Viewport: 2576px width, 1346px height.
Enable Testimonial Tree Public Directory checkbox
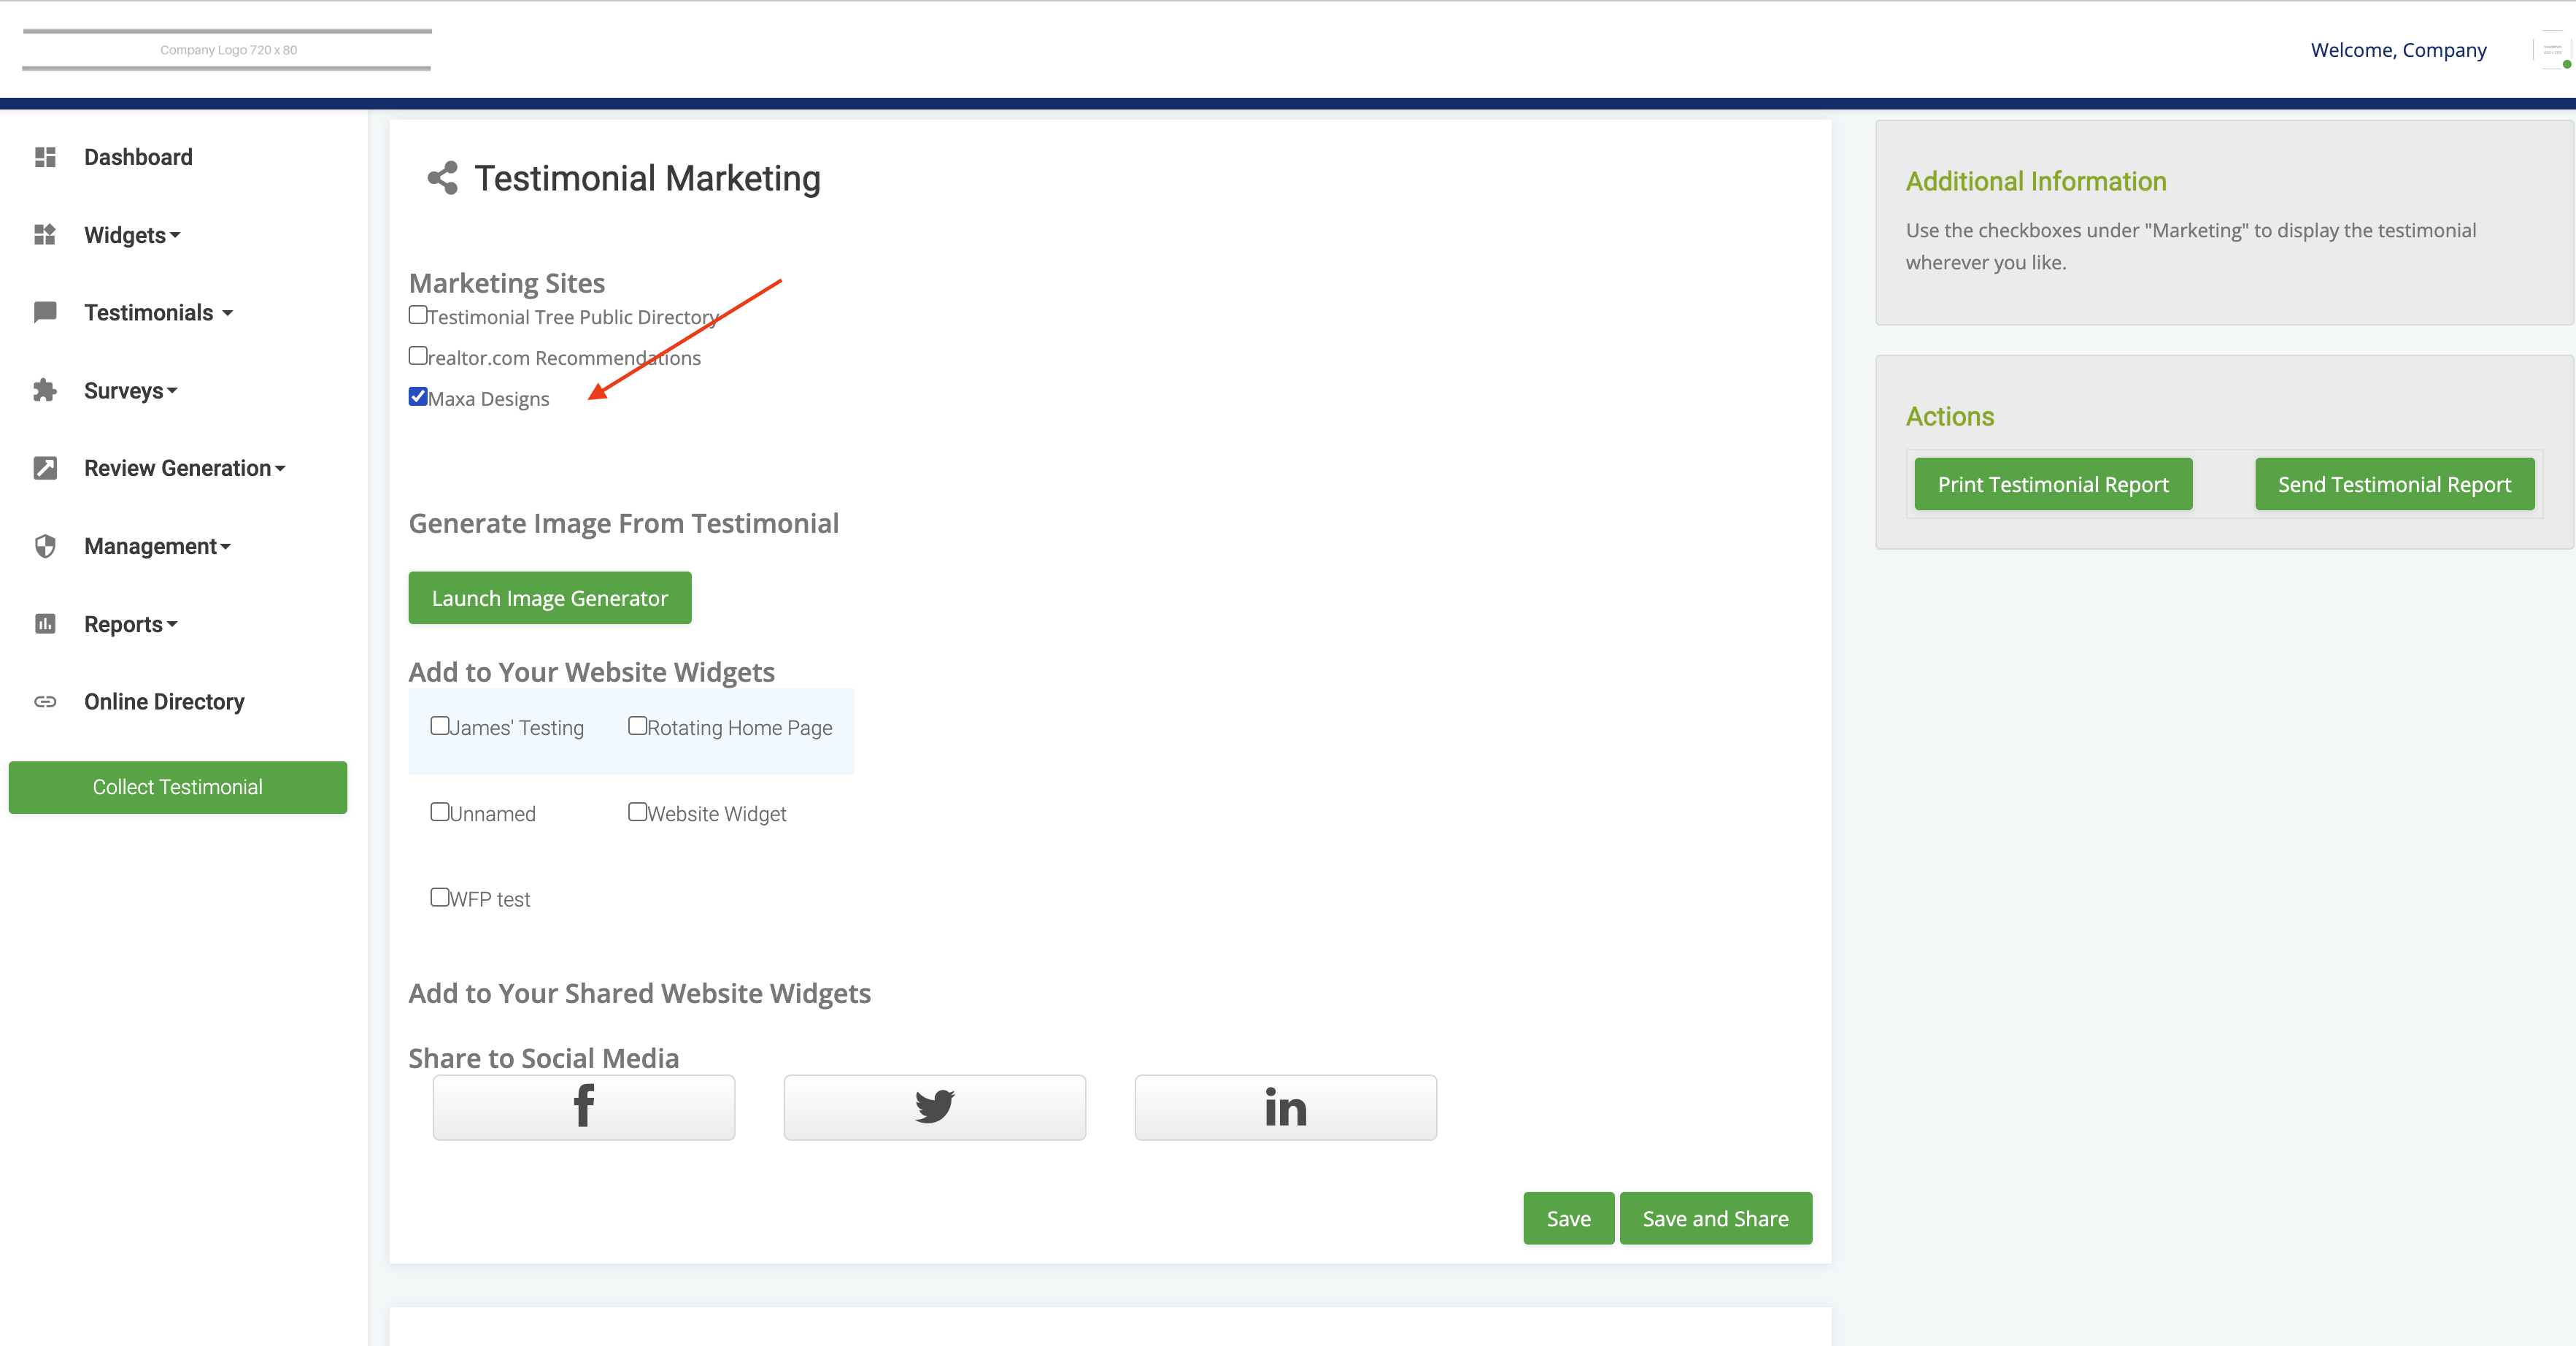pyautogui.click(x=418, y=315)
